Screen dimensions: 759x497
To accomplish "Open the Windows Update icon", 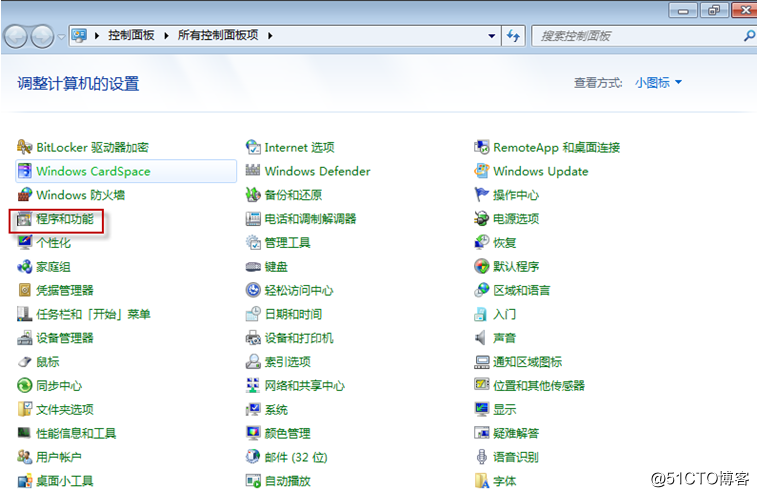I will (482, 171).
